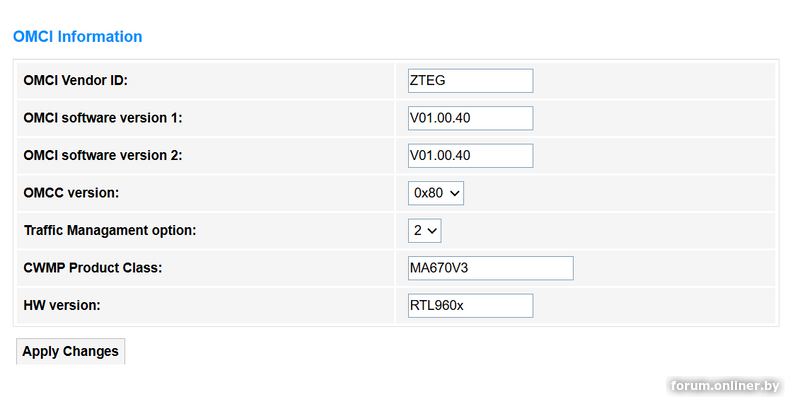Click the 'OMCI Vendor ID:' label
Screen dimensions: 800x407
pyautogui.click(x=75, y=81)
